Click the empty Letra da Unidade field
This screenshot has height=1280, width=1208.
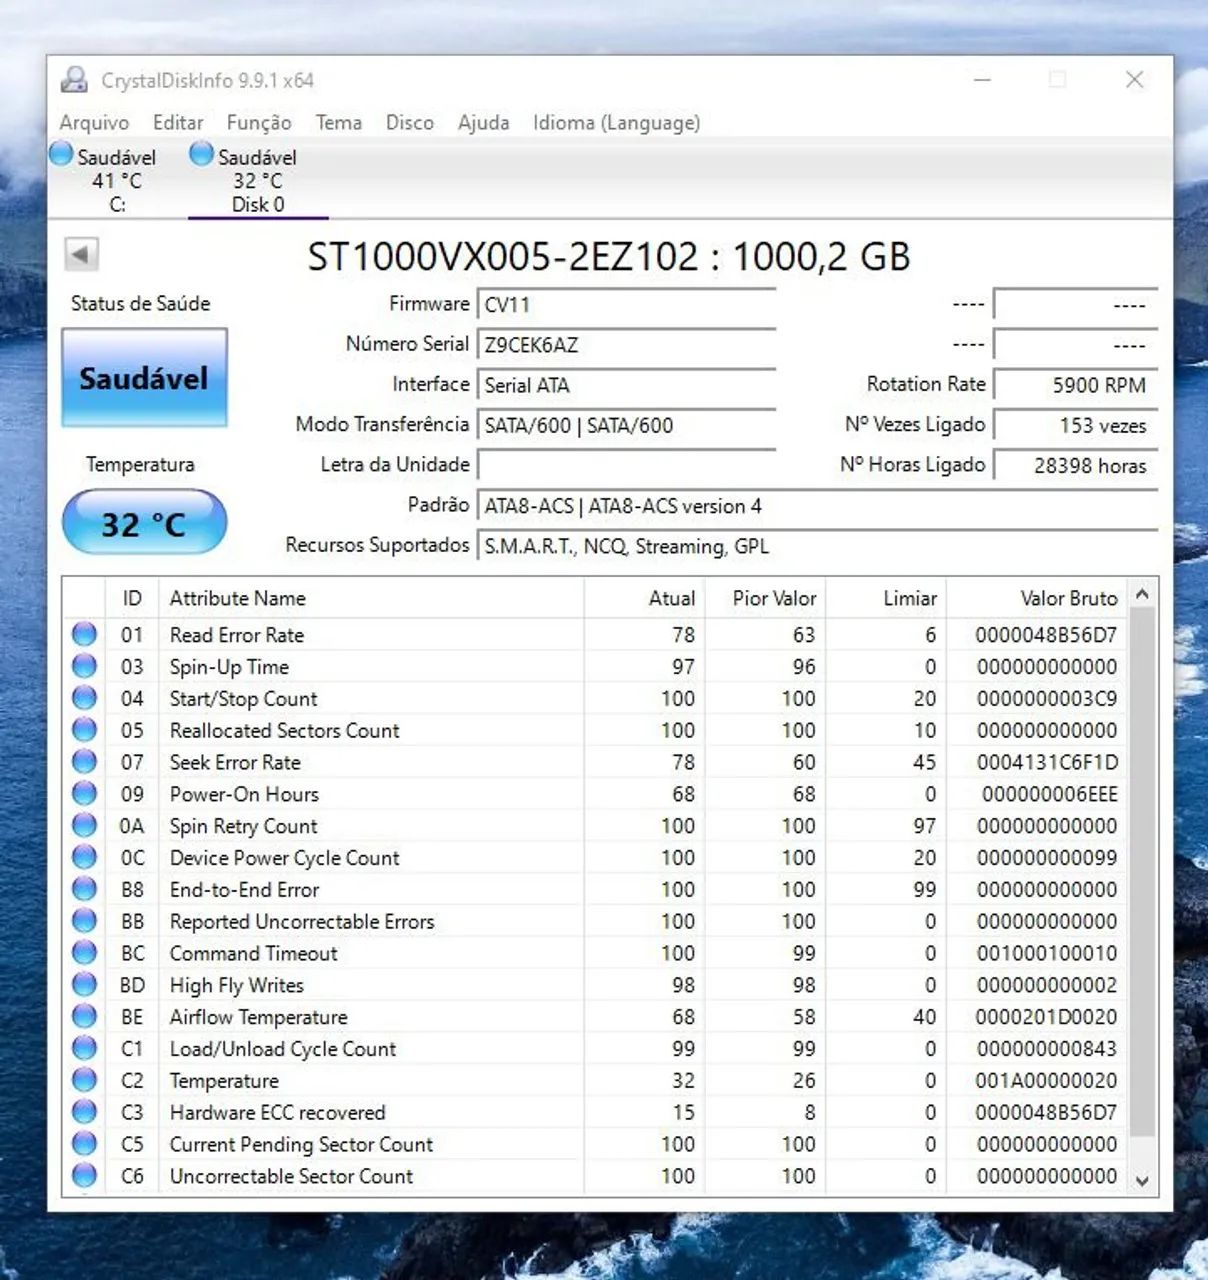[x=626, y=465]
